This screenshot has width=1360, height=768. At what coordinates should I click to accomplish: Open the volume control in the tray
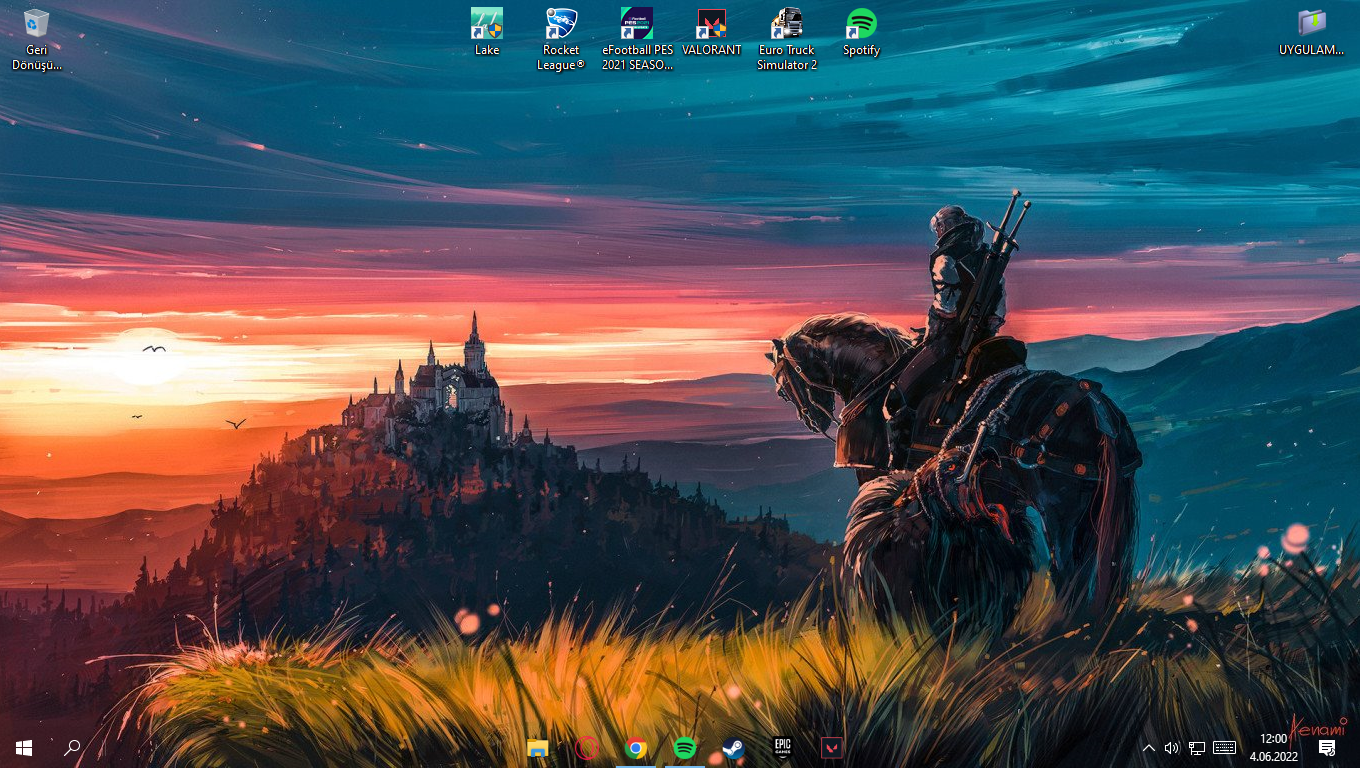pyautogui.click(x=1172, y=748)
